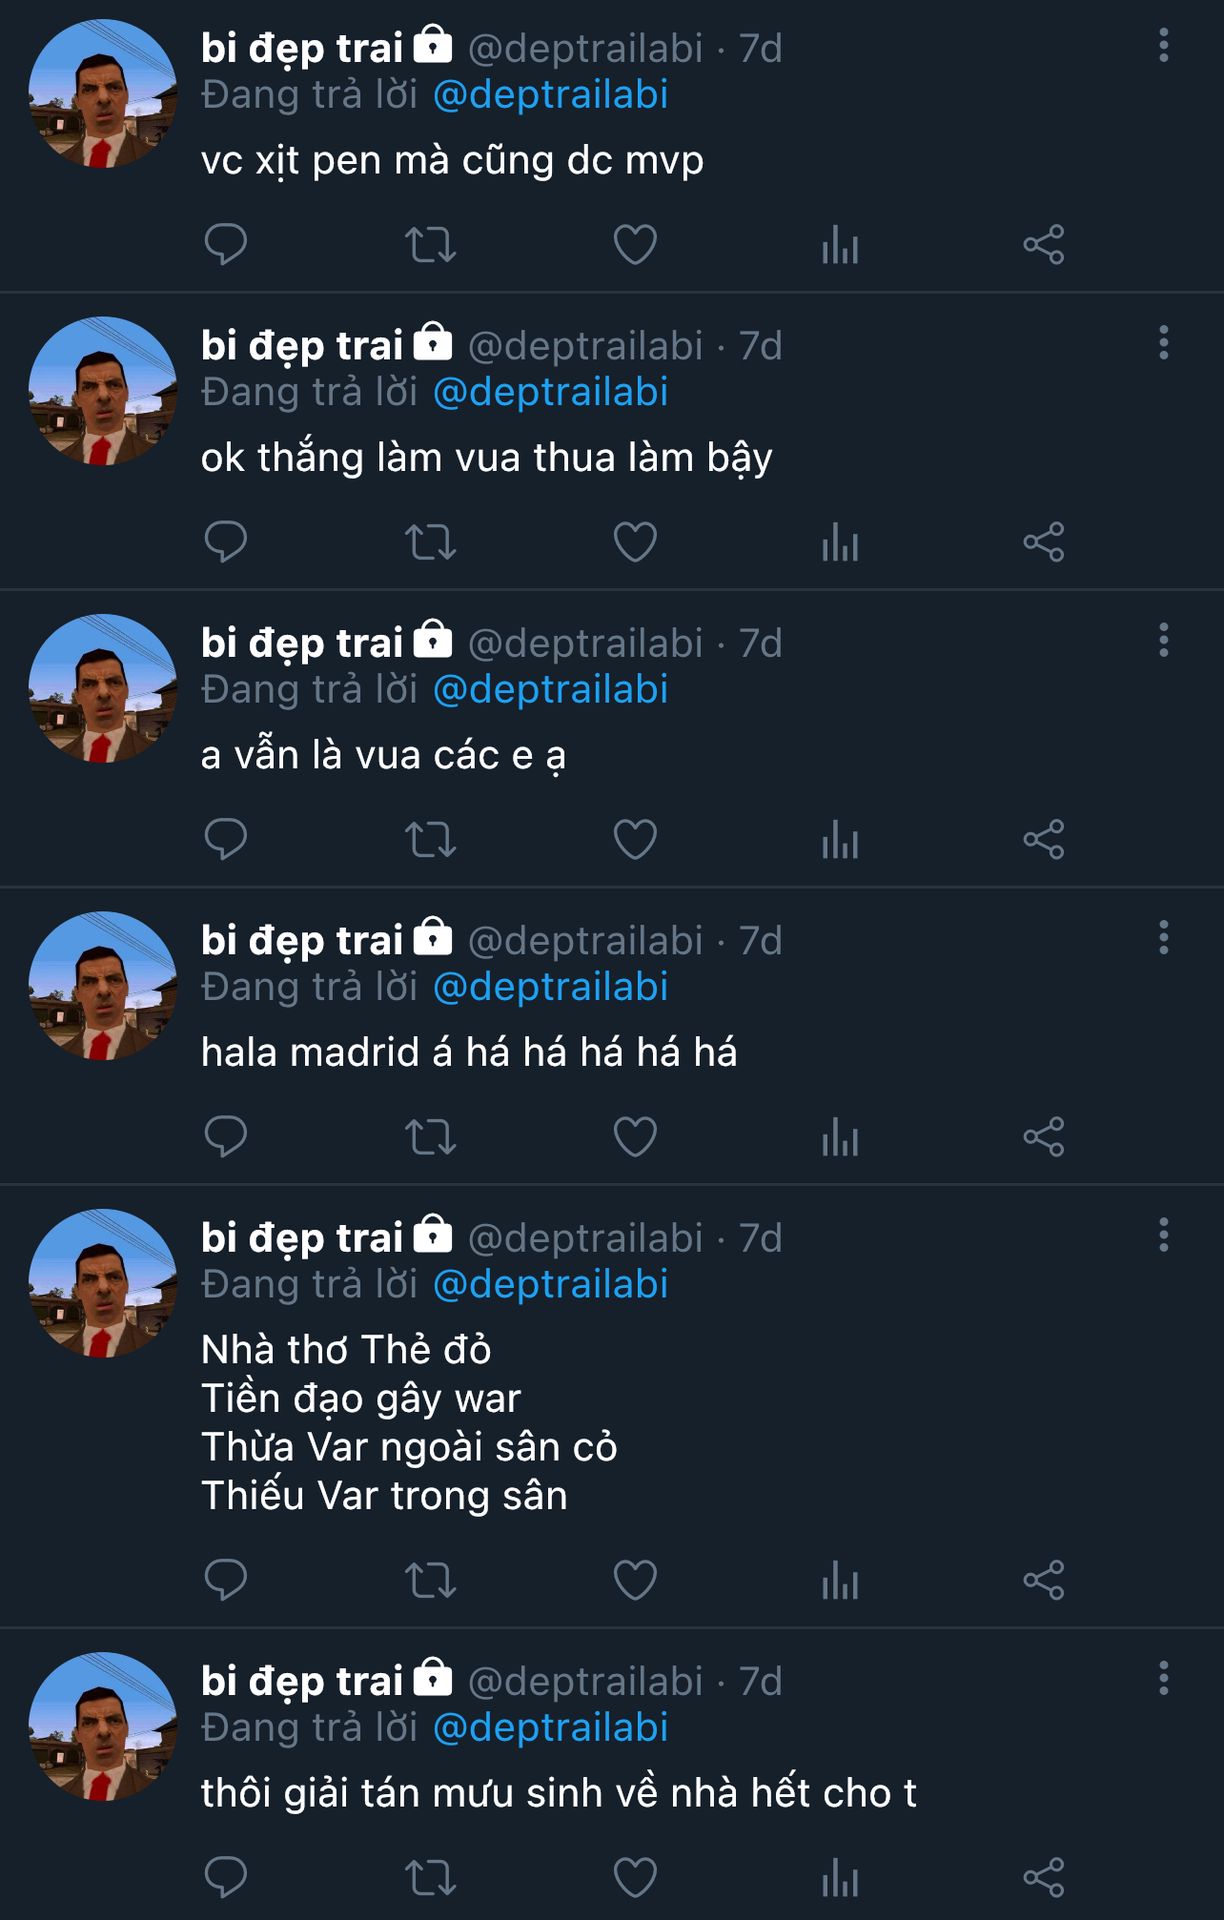Like the 'hala madrid á há há' tweet

pos(635,1137)
